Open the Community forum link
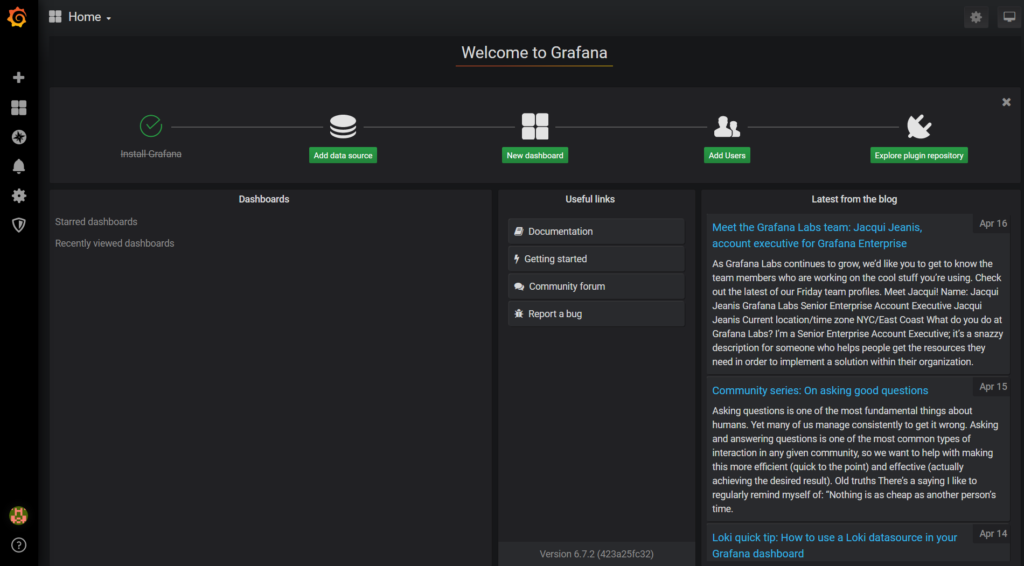1024x566 pixels. click(596, 286)
